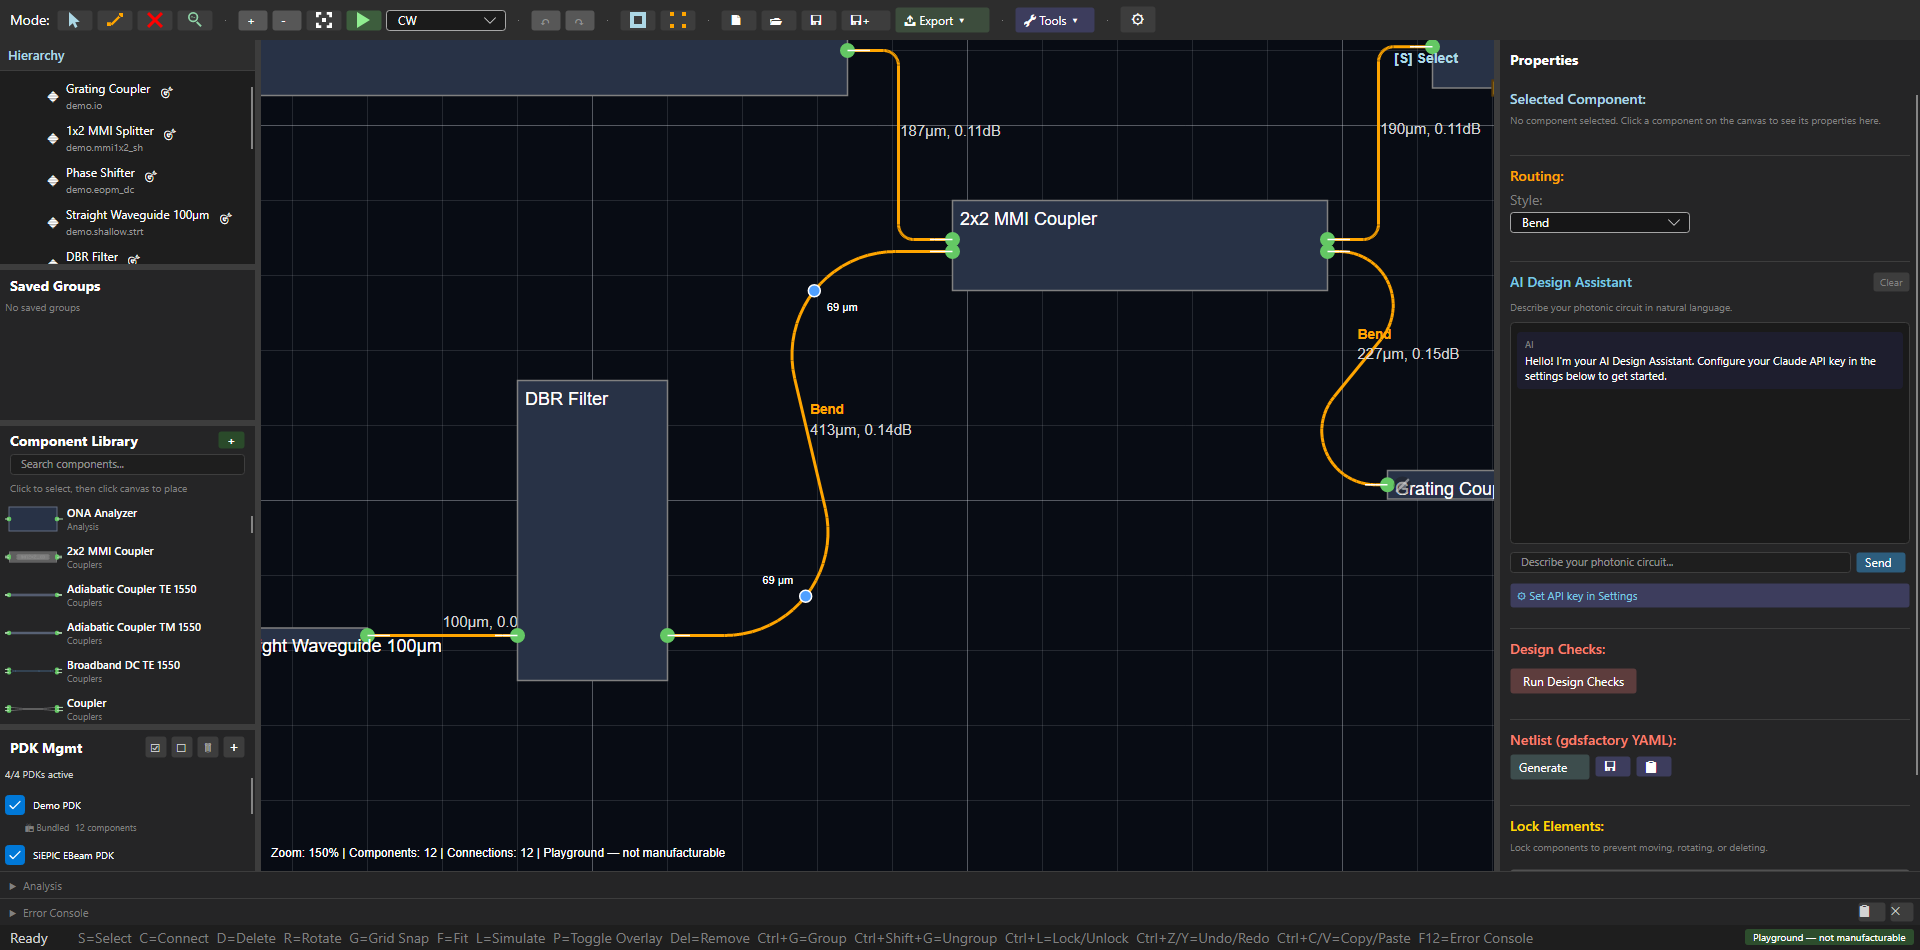Save netlist with the disk icon
Viewport: 1920px width, 950px height.
pyautogui.click(x=1611, y=767)
